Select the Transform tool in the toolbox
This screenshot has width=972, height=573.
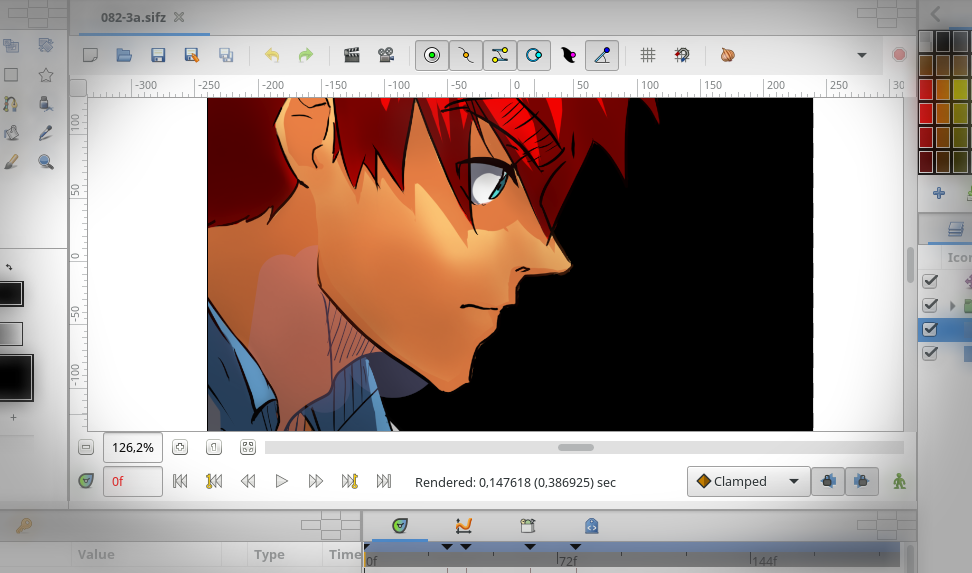[11, 45]
